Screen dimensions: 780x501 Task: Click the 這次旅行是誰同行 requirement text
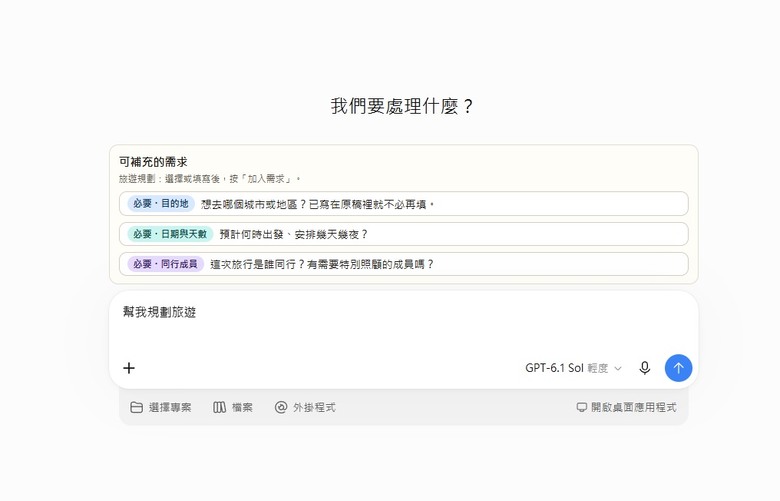point(322,265)
